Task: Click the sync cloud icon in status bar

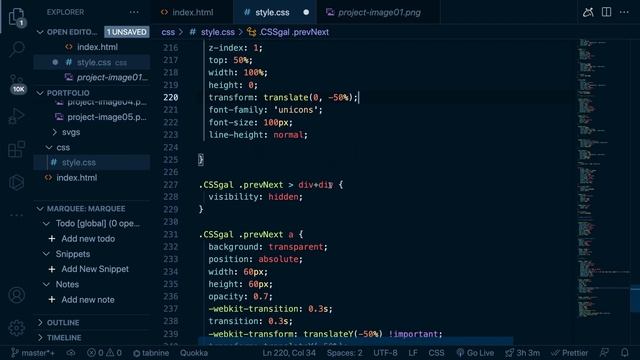Action: tap(71, 353)
